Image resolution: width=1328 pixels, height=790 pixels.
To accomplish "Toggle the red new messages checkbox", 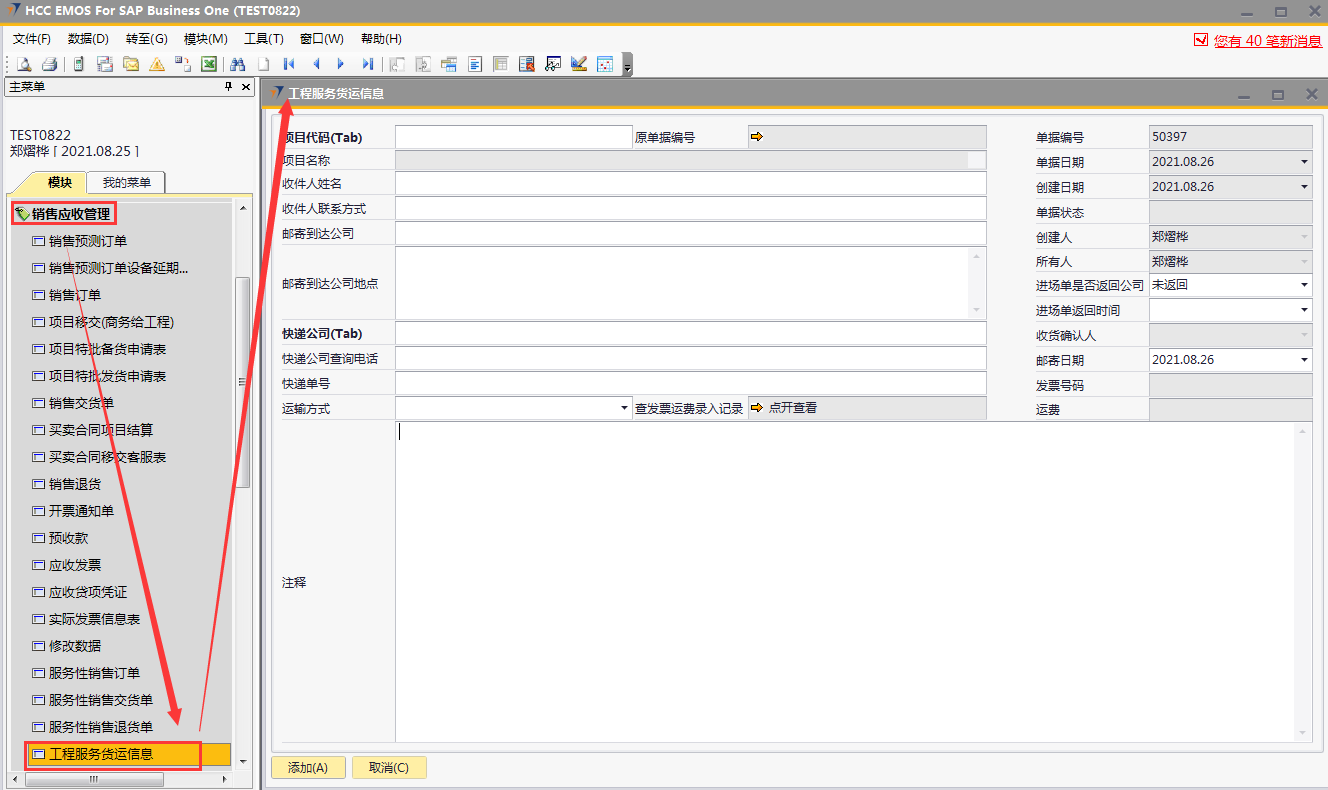I will pyautogui.click(x=1201, y=40).
